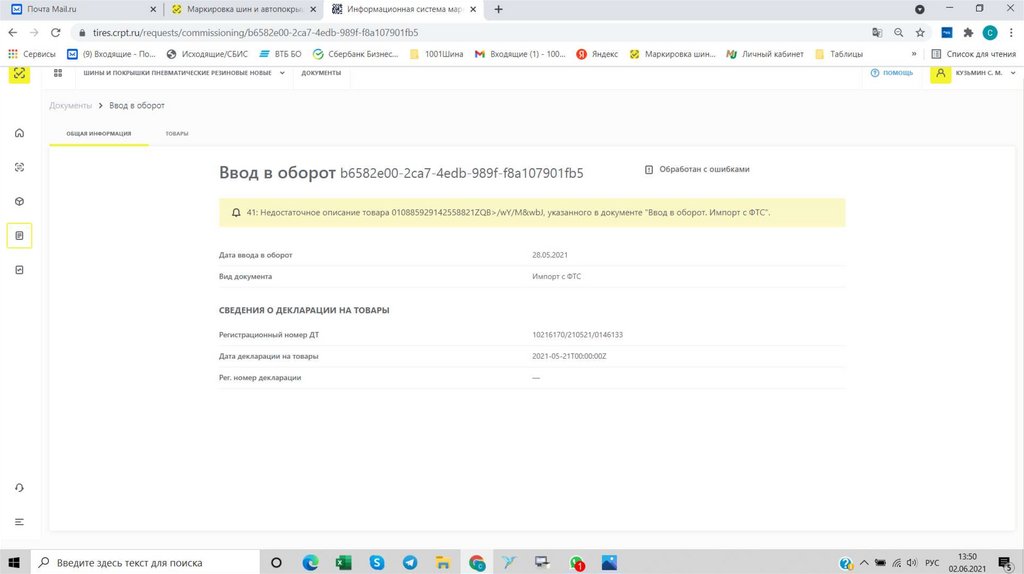
Task: Open the goods cube icon in sidebar
Action: 19,201
